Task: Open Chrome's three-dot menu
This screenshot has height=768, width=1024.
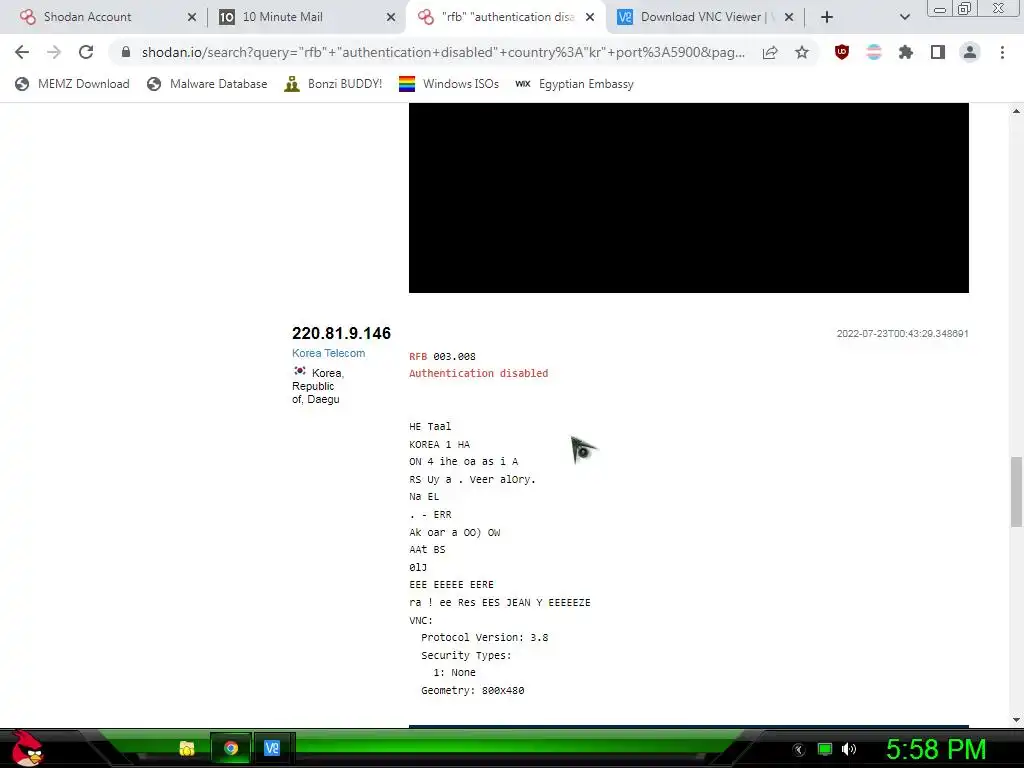Action: coord(1002,52)
